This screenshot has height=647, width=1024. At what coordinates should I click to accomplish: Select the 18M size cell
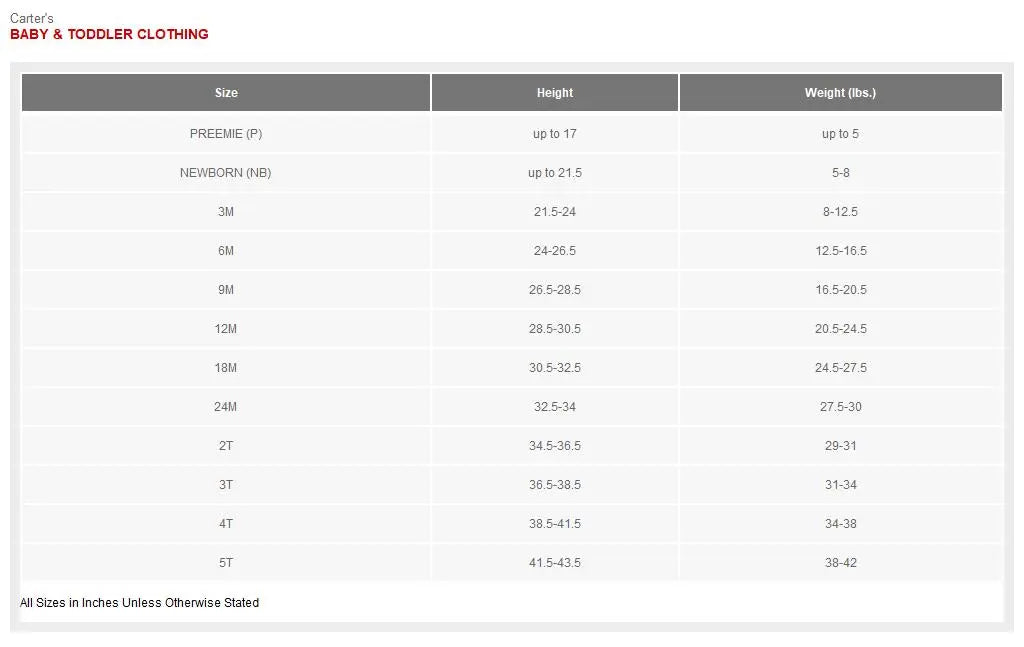(226, 368)
